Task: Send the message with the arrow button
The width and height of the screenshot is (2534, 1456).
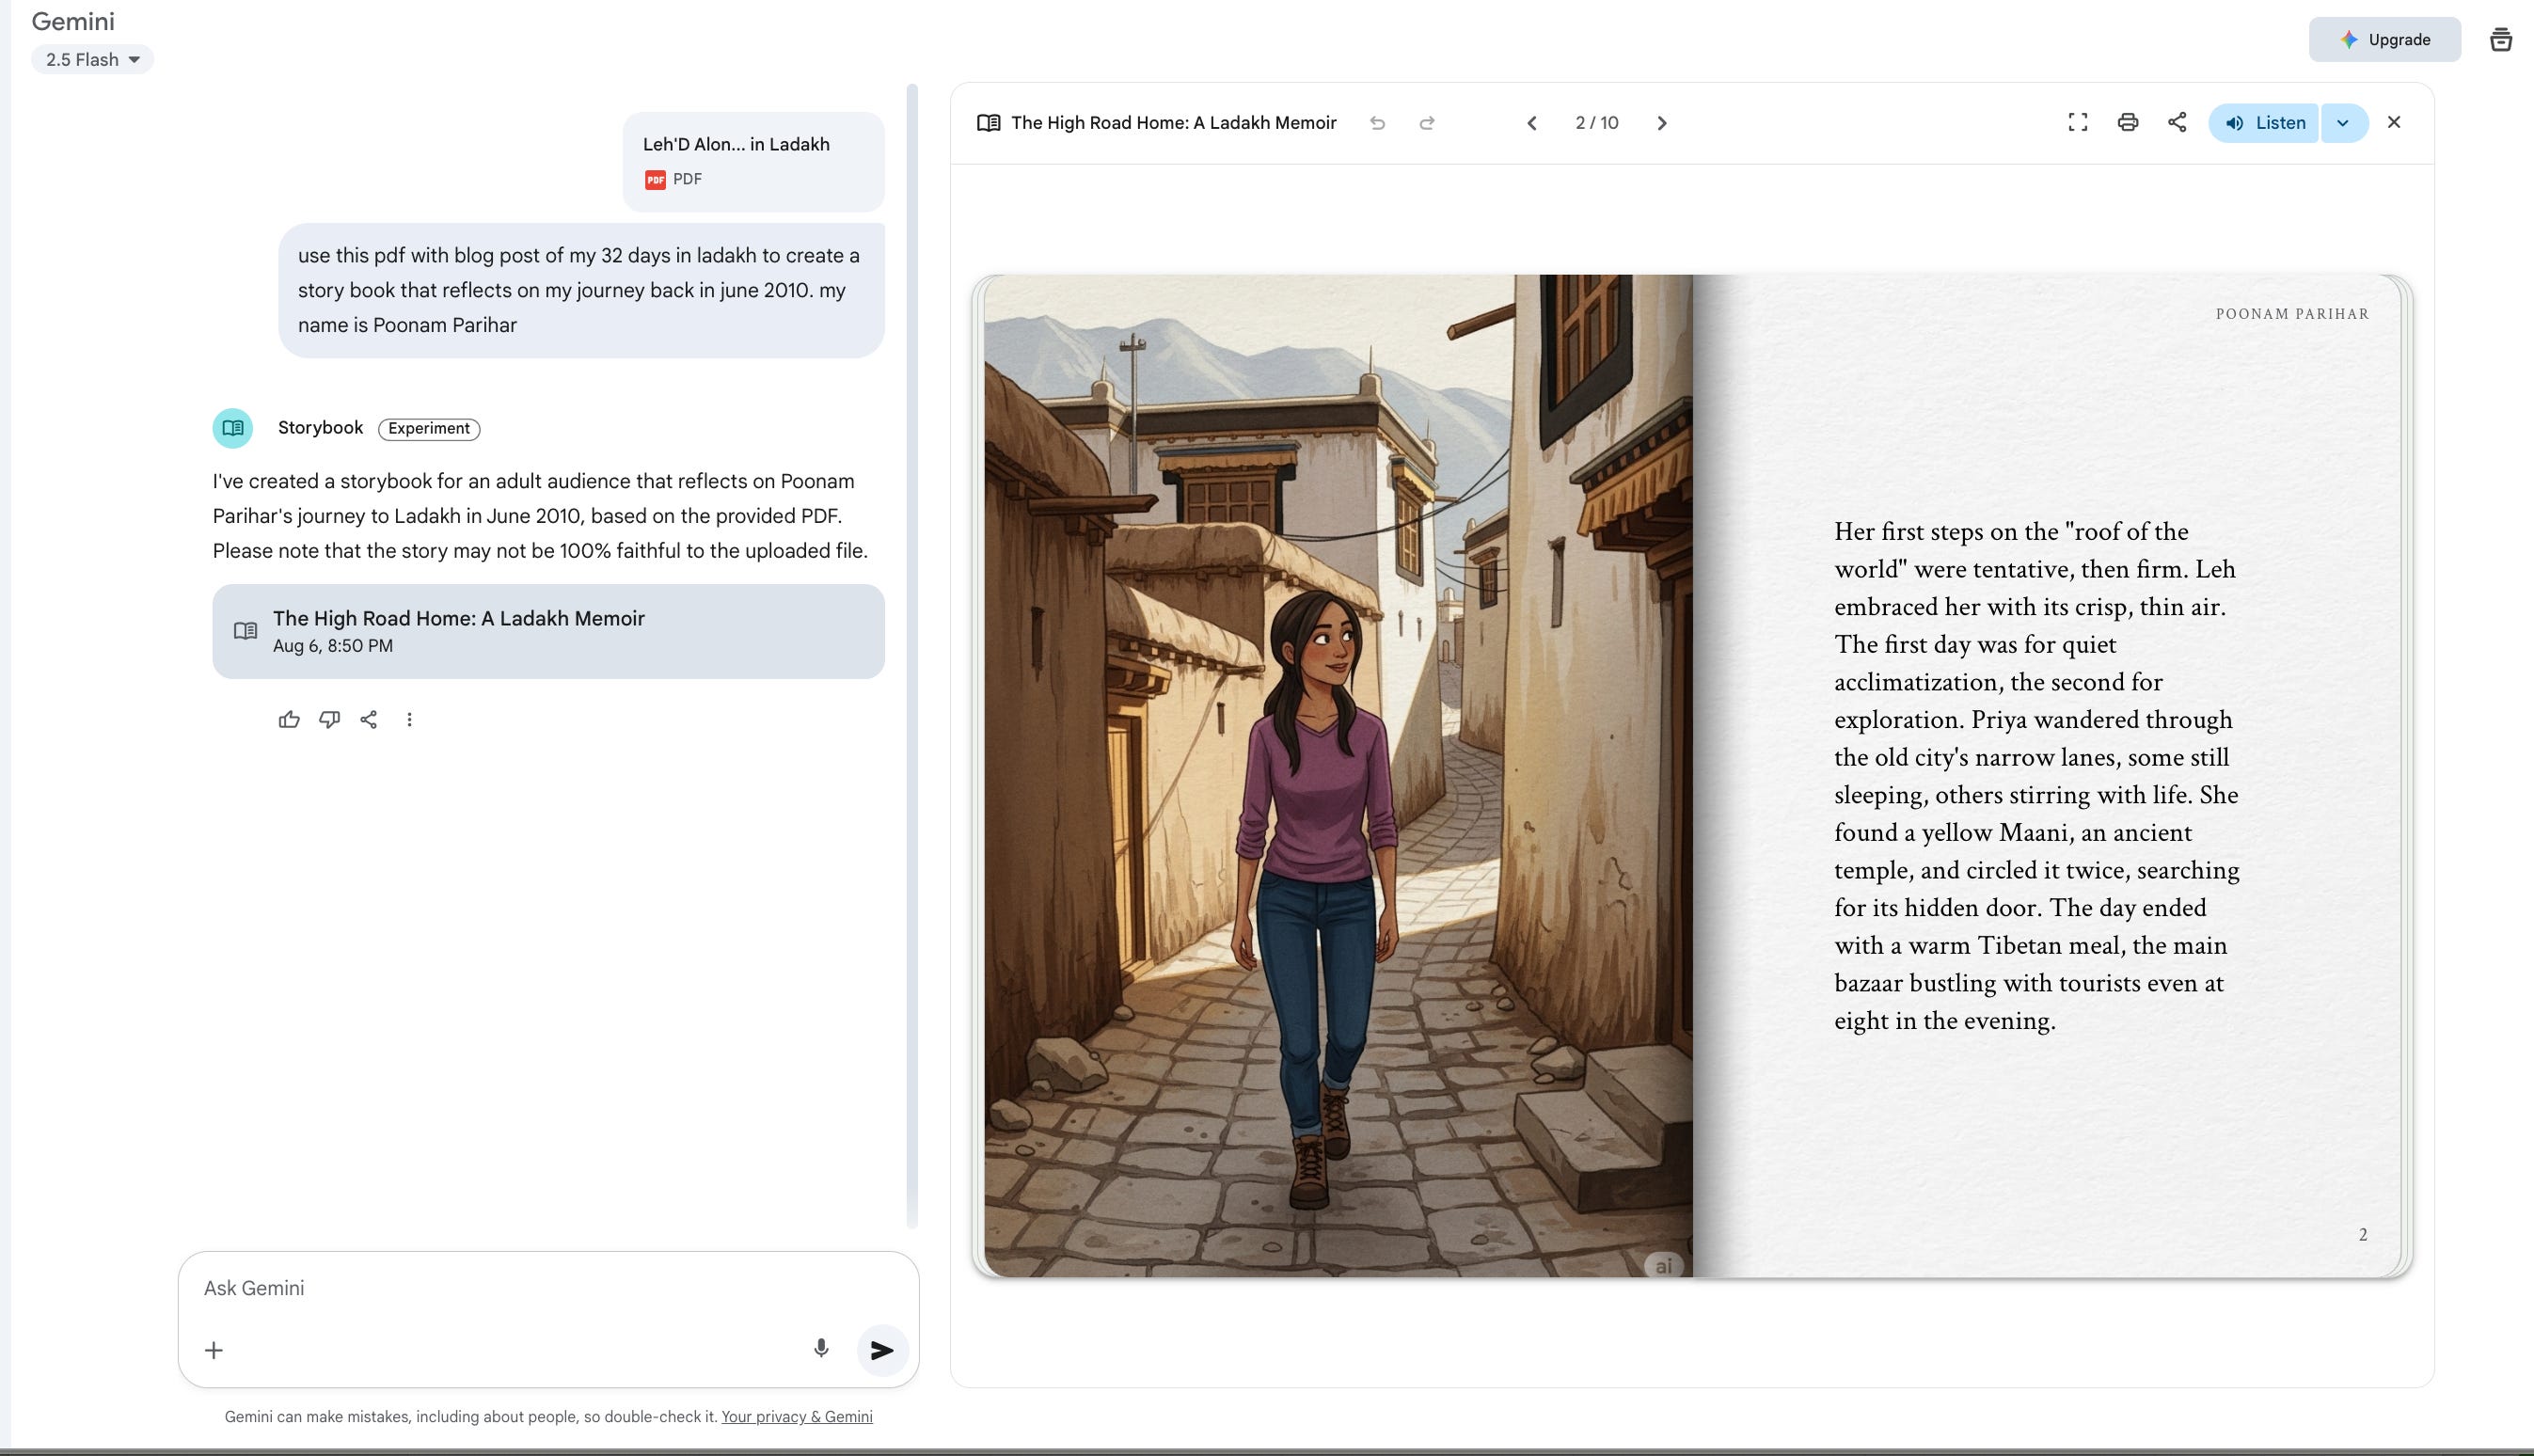Action: (881, 1350)
